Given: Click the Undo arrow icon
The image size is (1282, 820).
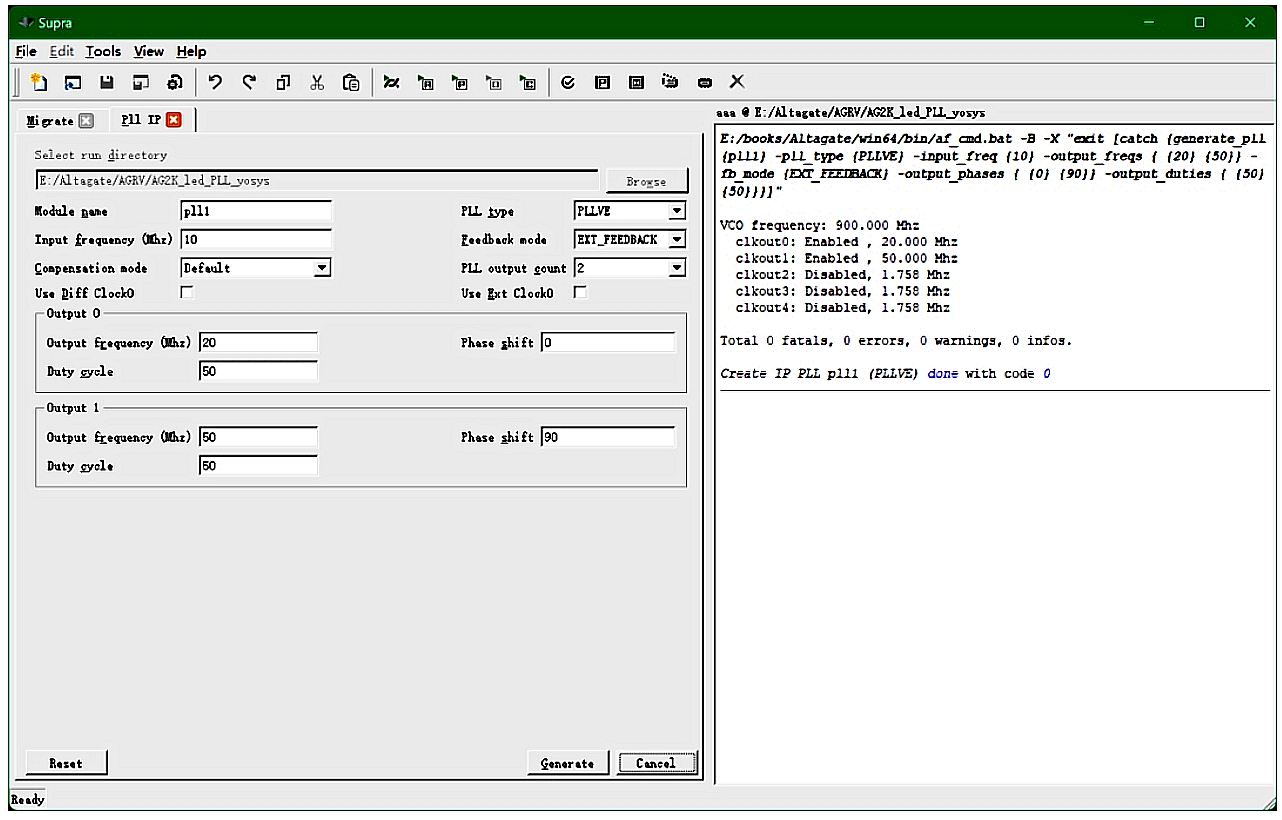Looking at the screenshot, I should [x=215, y=82].
